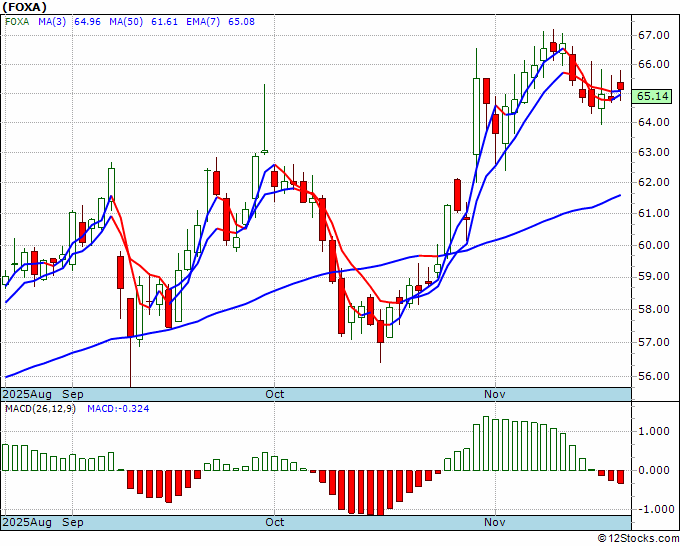Click the 2025Aug label on price chart axis

[x=27, y=394]
